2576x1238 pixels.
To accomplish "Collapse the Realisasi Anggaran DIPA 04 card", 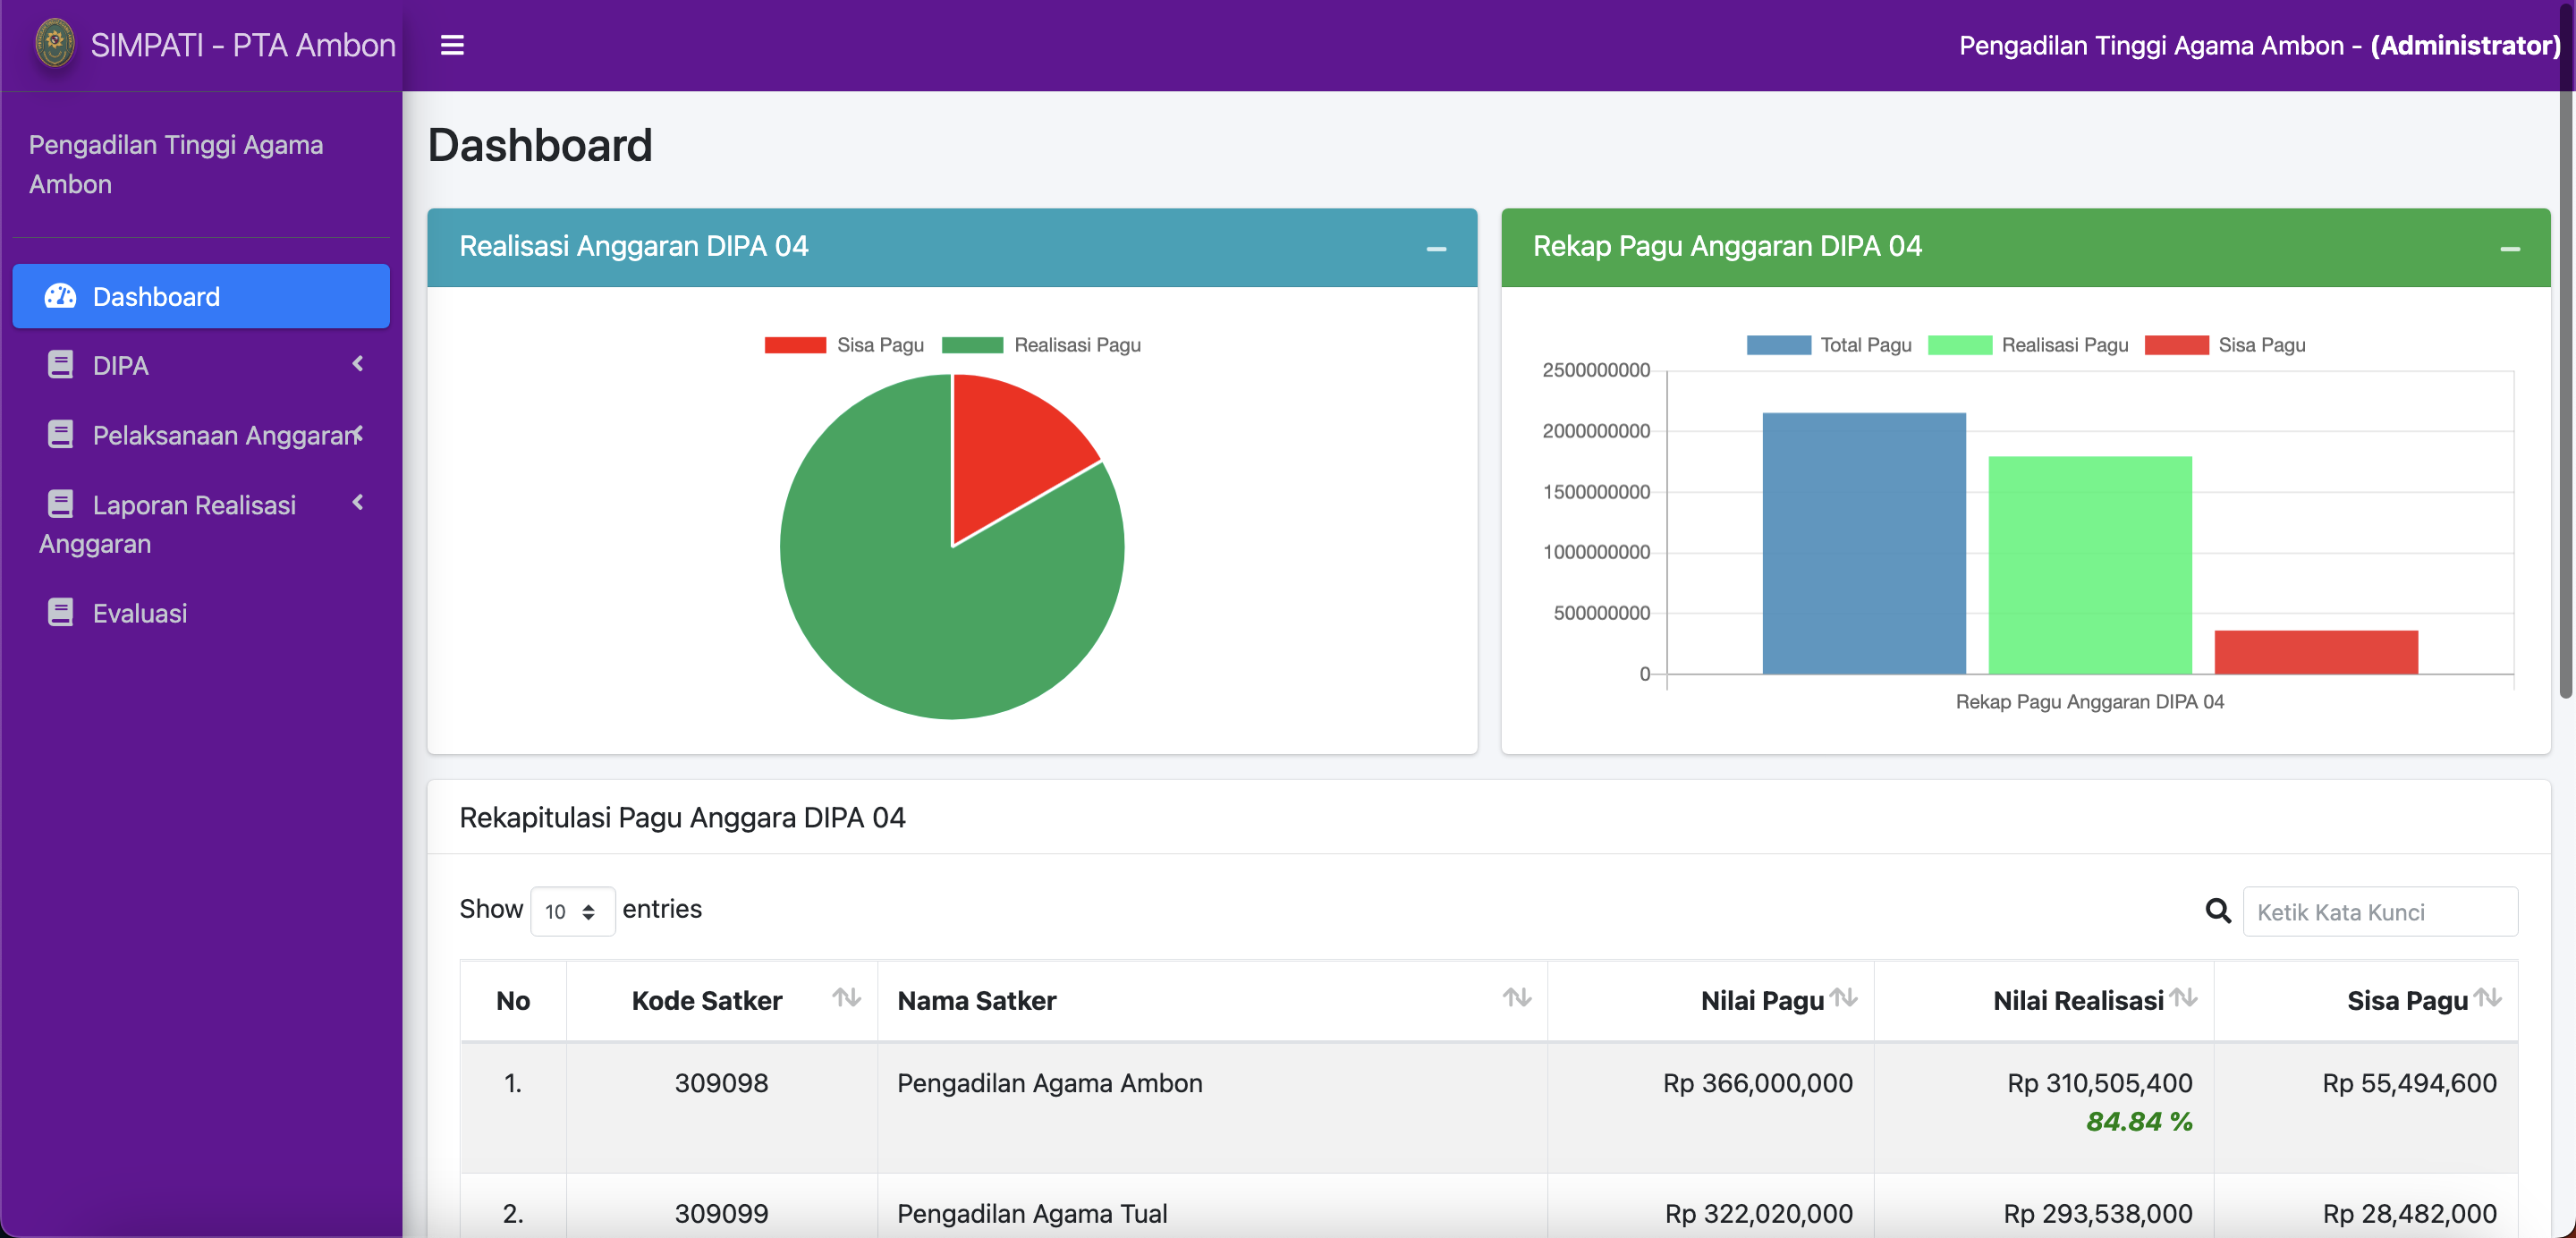I will click(x=1436, y=248).
